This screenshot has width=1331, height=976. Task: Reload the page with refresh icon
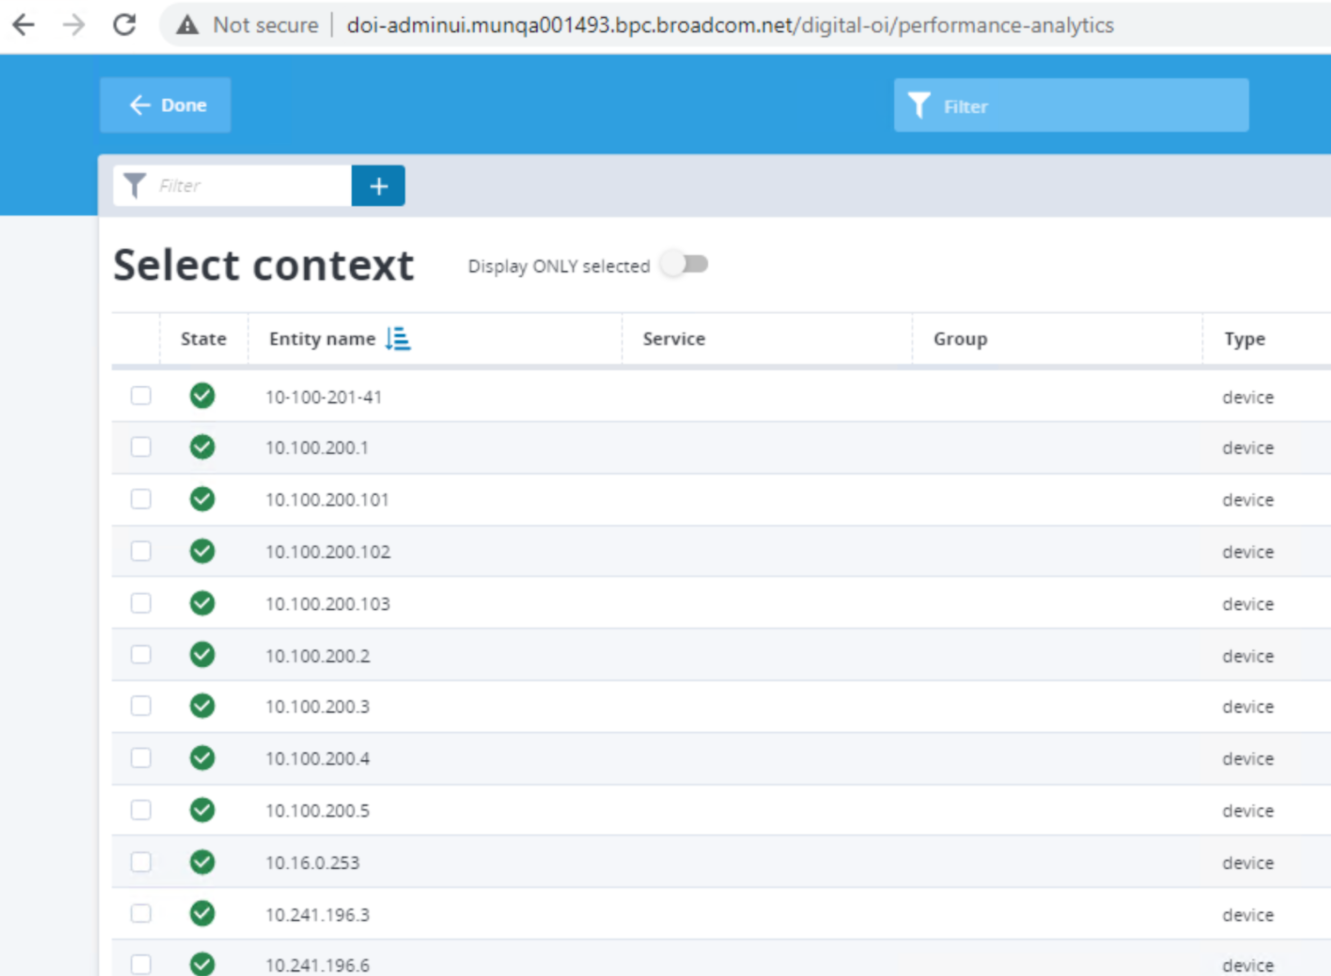point(124,25)
